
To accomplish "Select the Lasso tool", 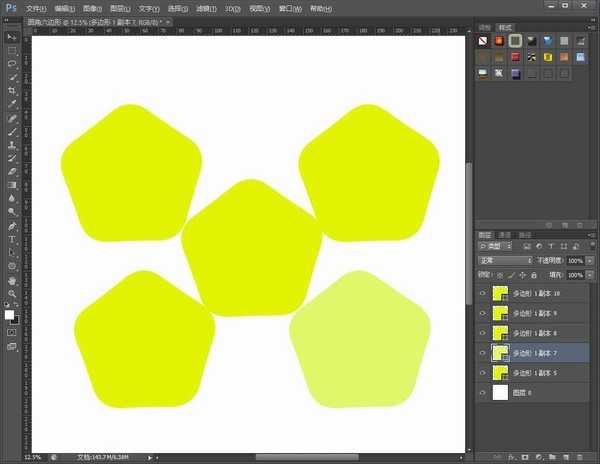I will [x=12, y=63].
